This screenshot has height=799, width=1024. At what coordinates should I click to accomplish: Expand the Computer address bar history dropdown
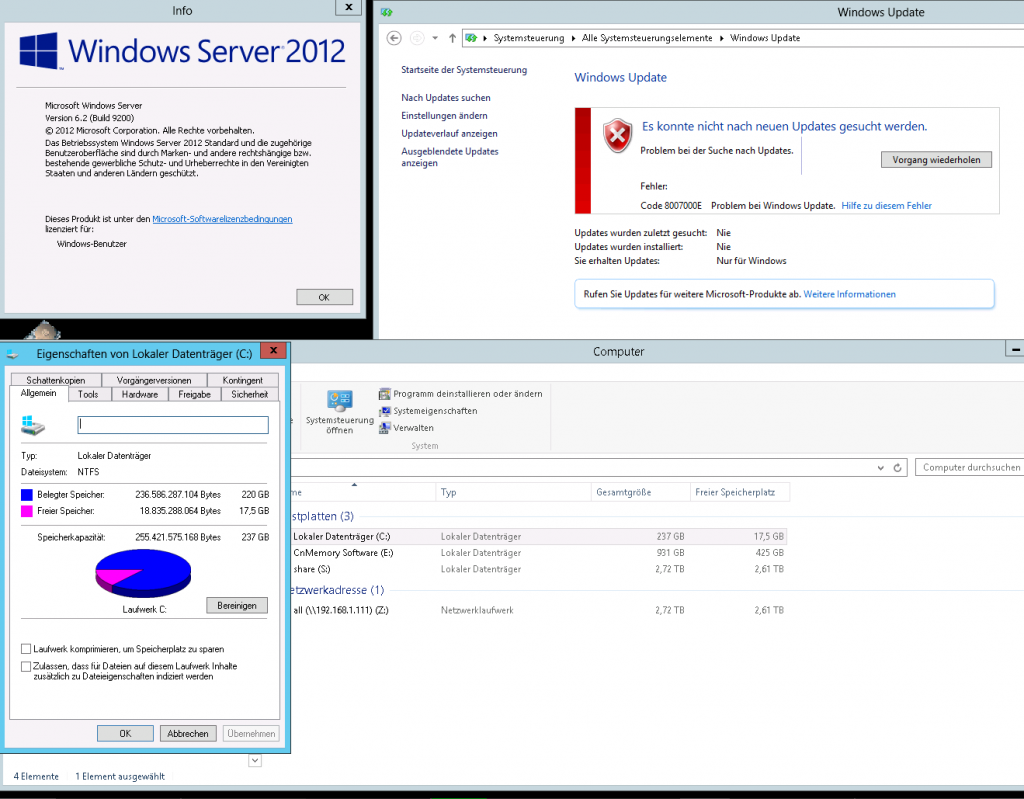[881, 468]
